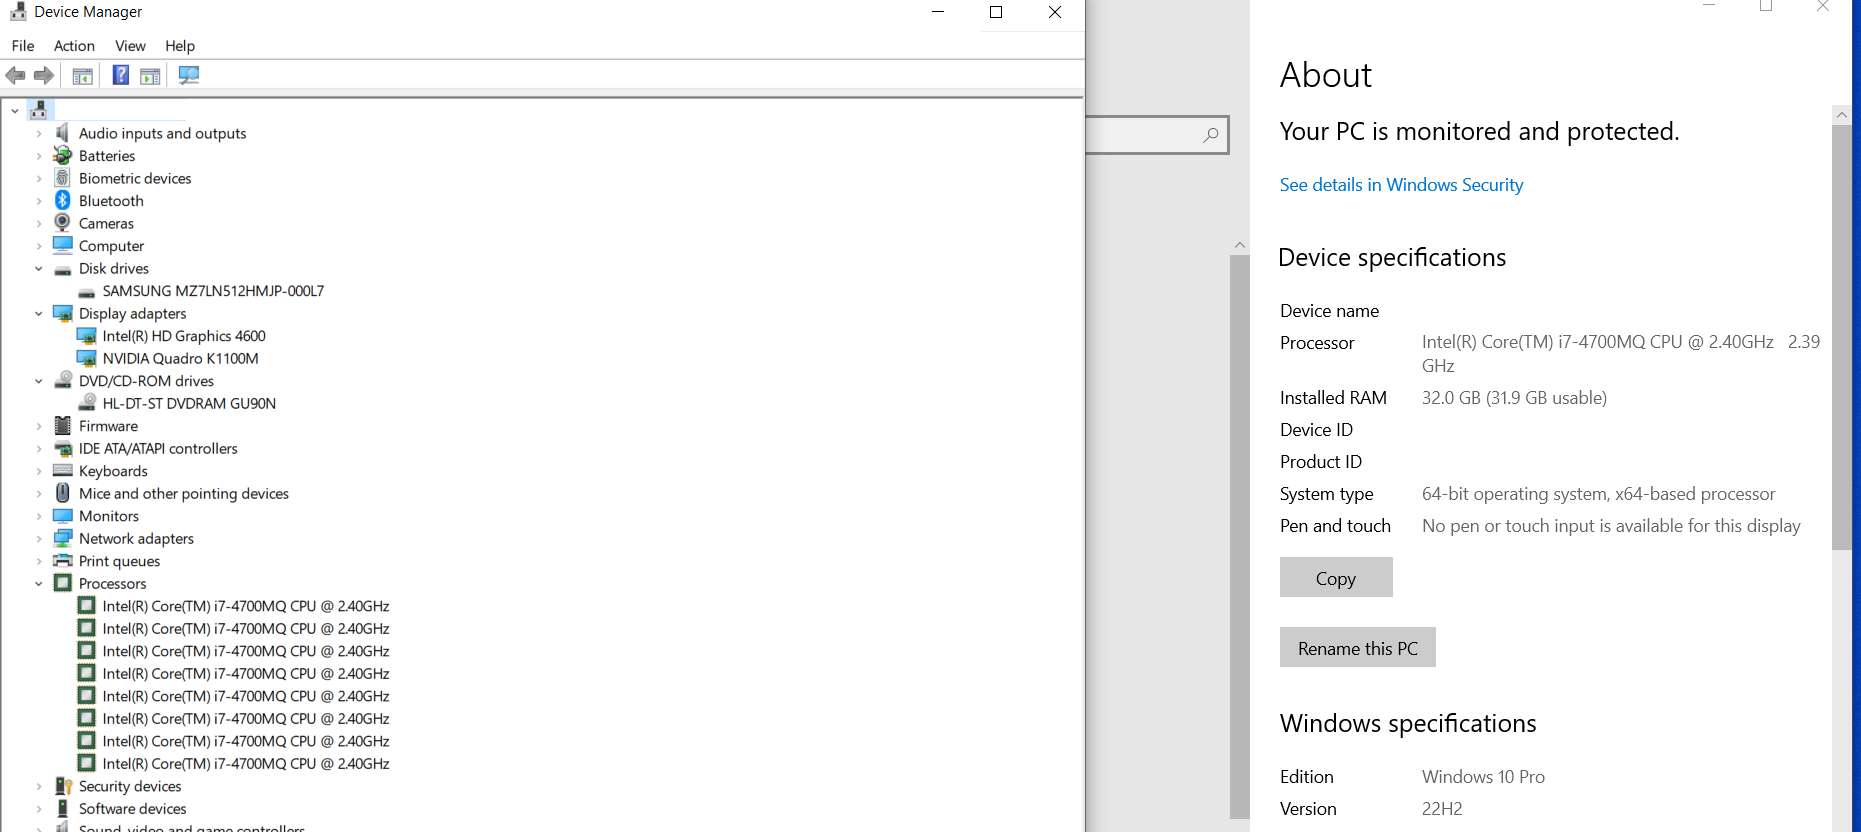Click the Disk drives category icon
Screen dimensions: 1861x832
pos(63,269)
